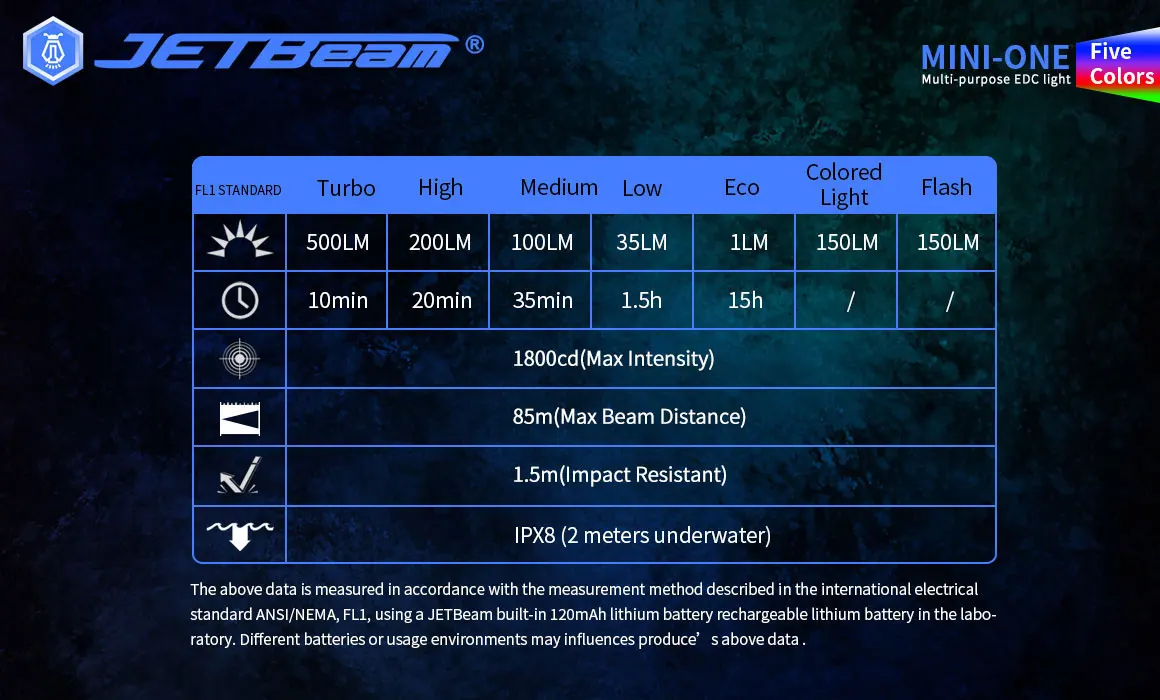
Task: Click the lumen output sunburst icon
Action: (x=240, y=240)
